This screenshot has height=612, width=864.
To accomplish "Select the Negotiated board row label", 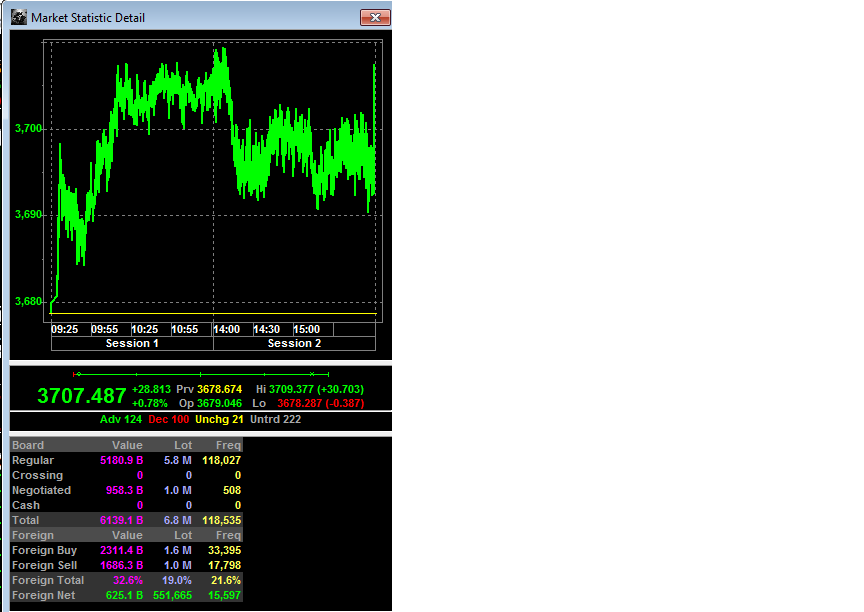I will tap(41, 490).
